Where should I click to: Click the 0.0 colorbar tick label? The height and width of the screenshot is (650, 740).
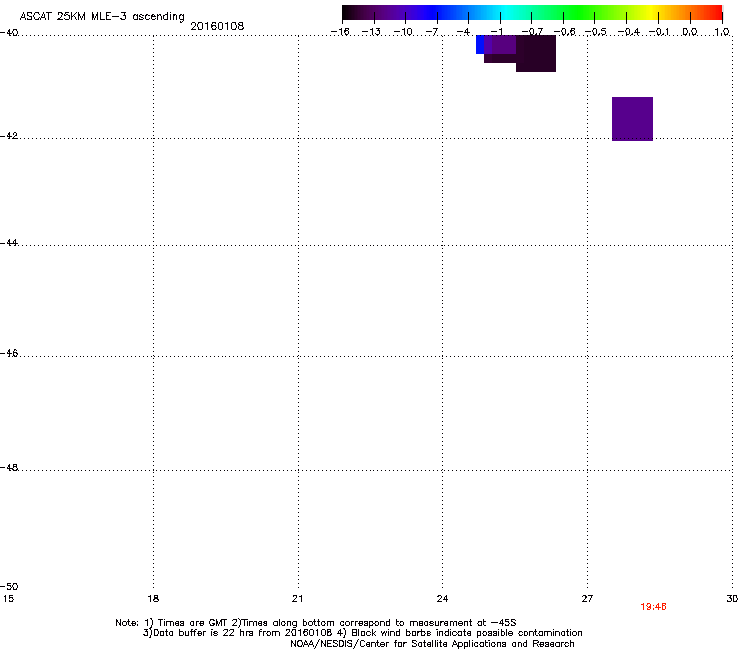tap(690, 32)
